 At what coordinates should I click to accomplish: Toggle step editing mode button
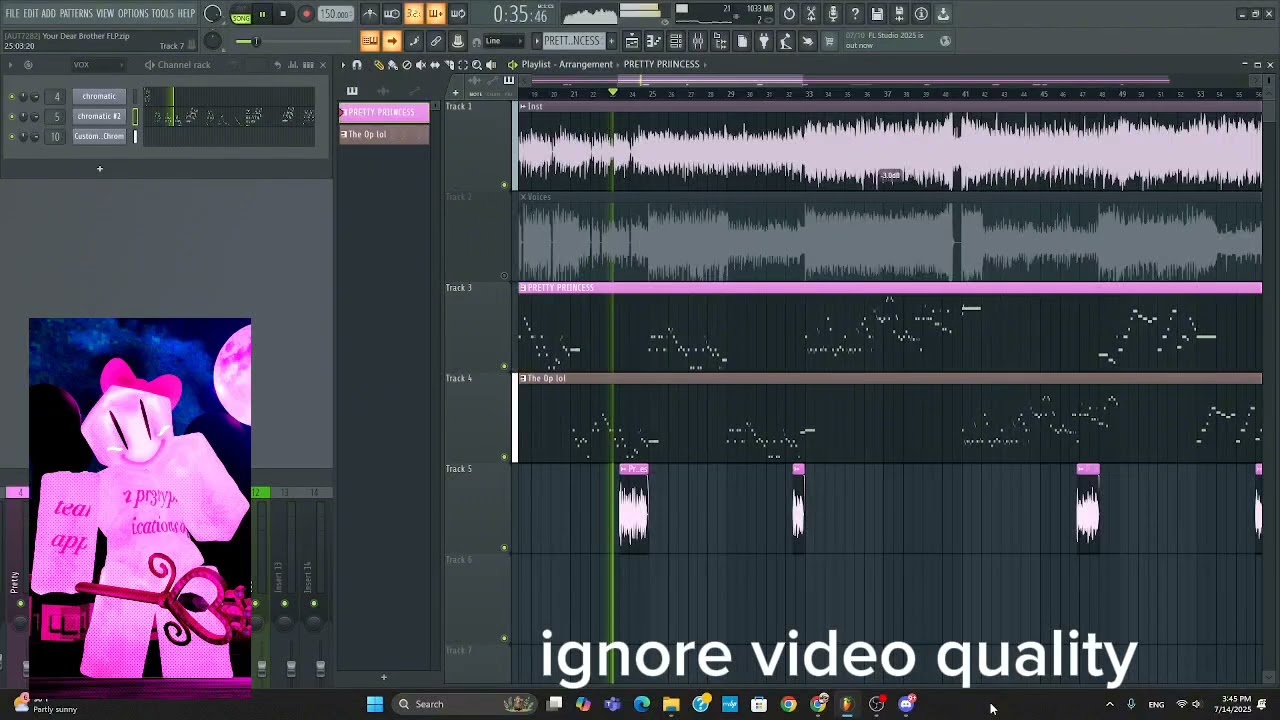click(413, 41)
